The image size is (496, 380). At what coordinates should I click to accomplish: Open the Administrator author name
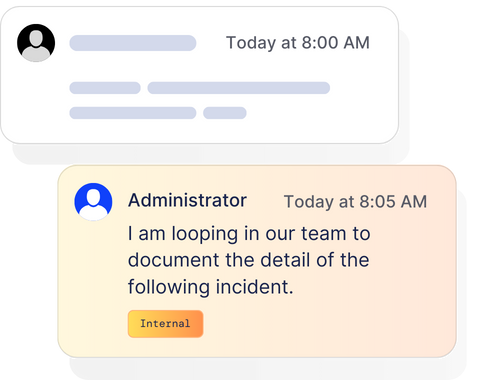(x=187, y=201)
